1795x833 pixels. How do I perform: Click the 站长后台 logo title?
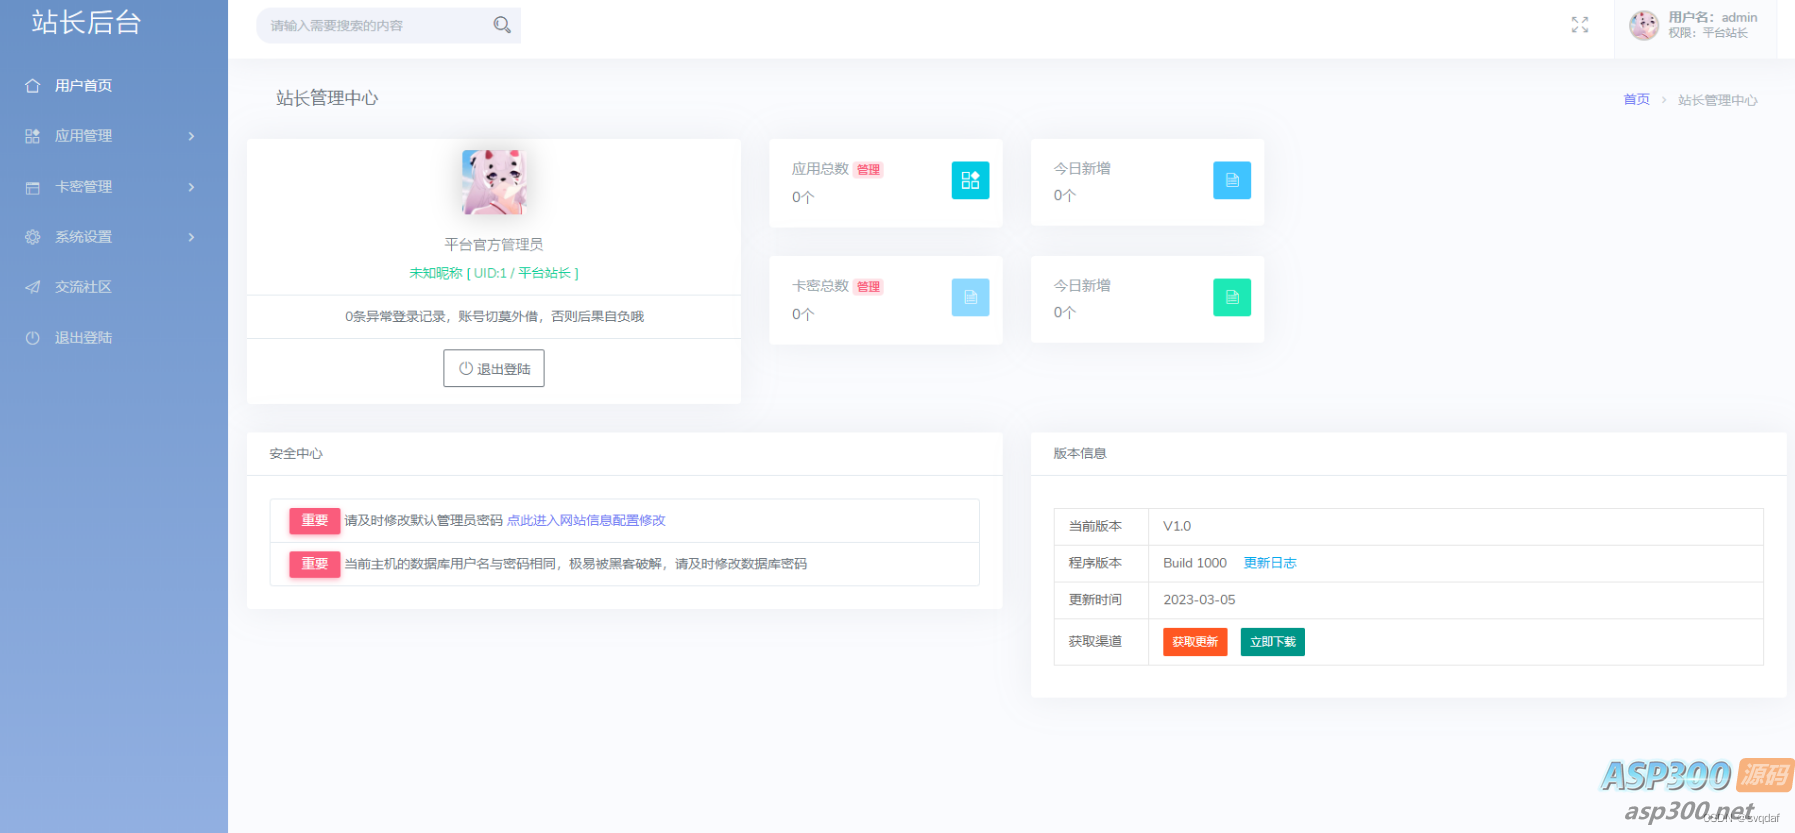[x=86, y=22]
